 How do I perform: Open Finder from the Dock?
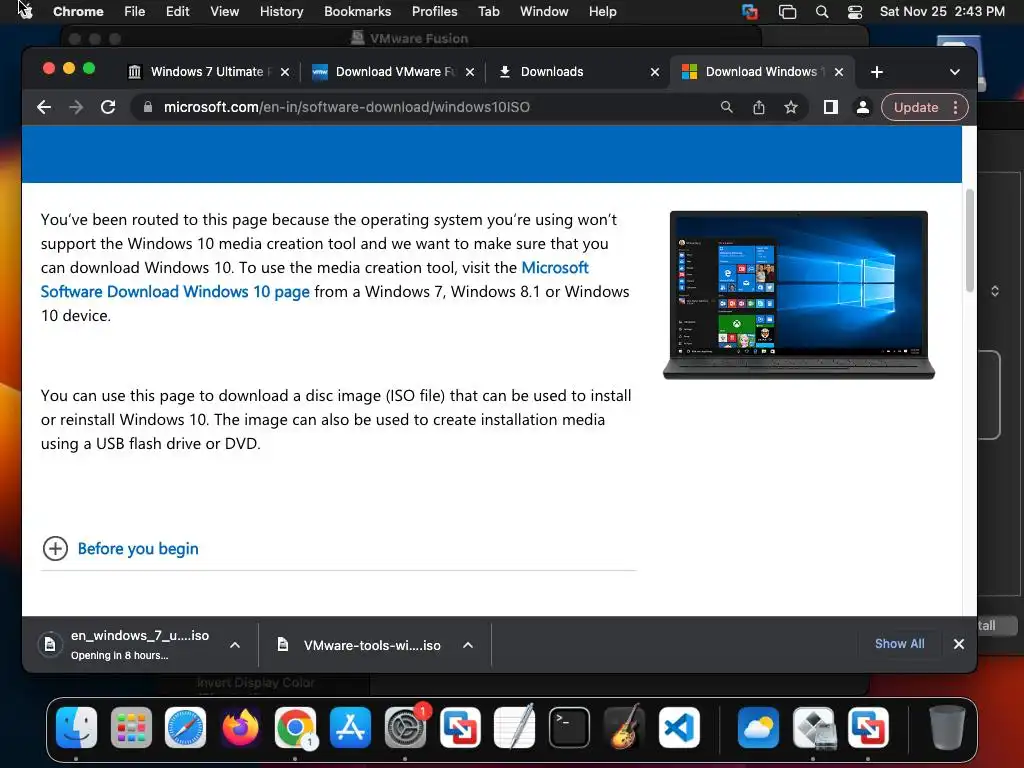point(76,727)
